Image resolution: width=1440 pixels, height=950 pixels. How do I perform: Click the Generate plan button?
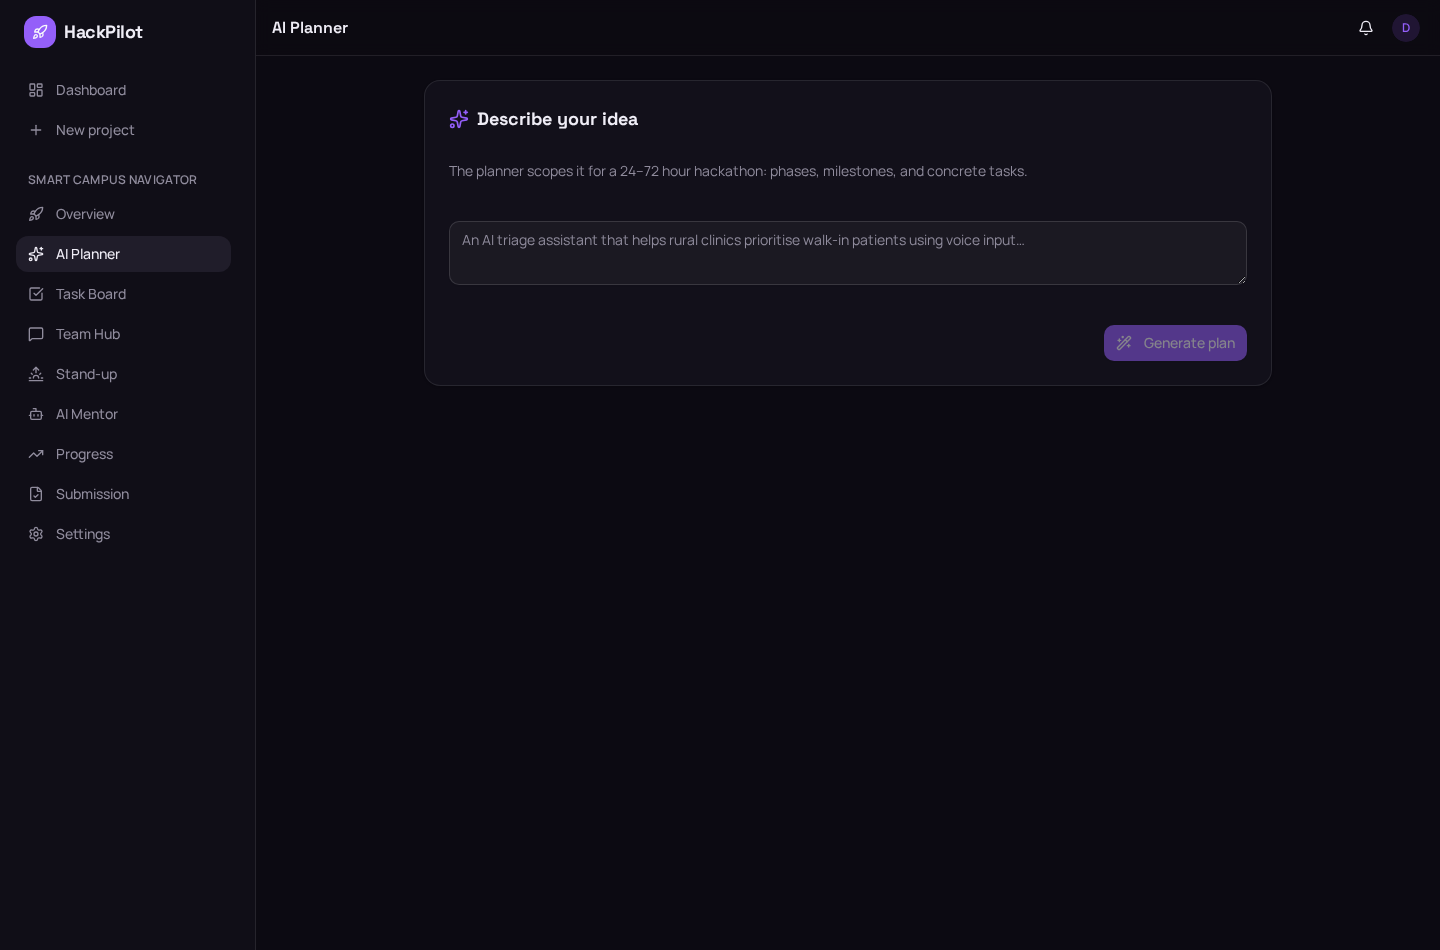(1175, 343)
